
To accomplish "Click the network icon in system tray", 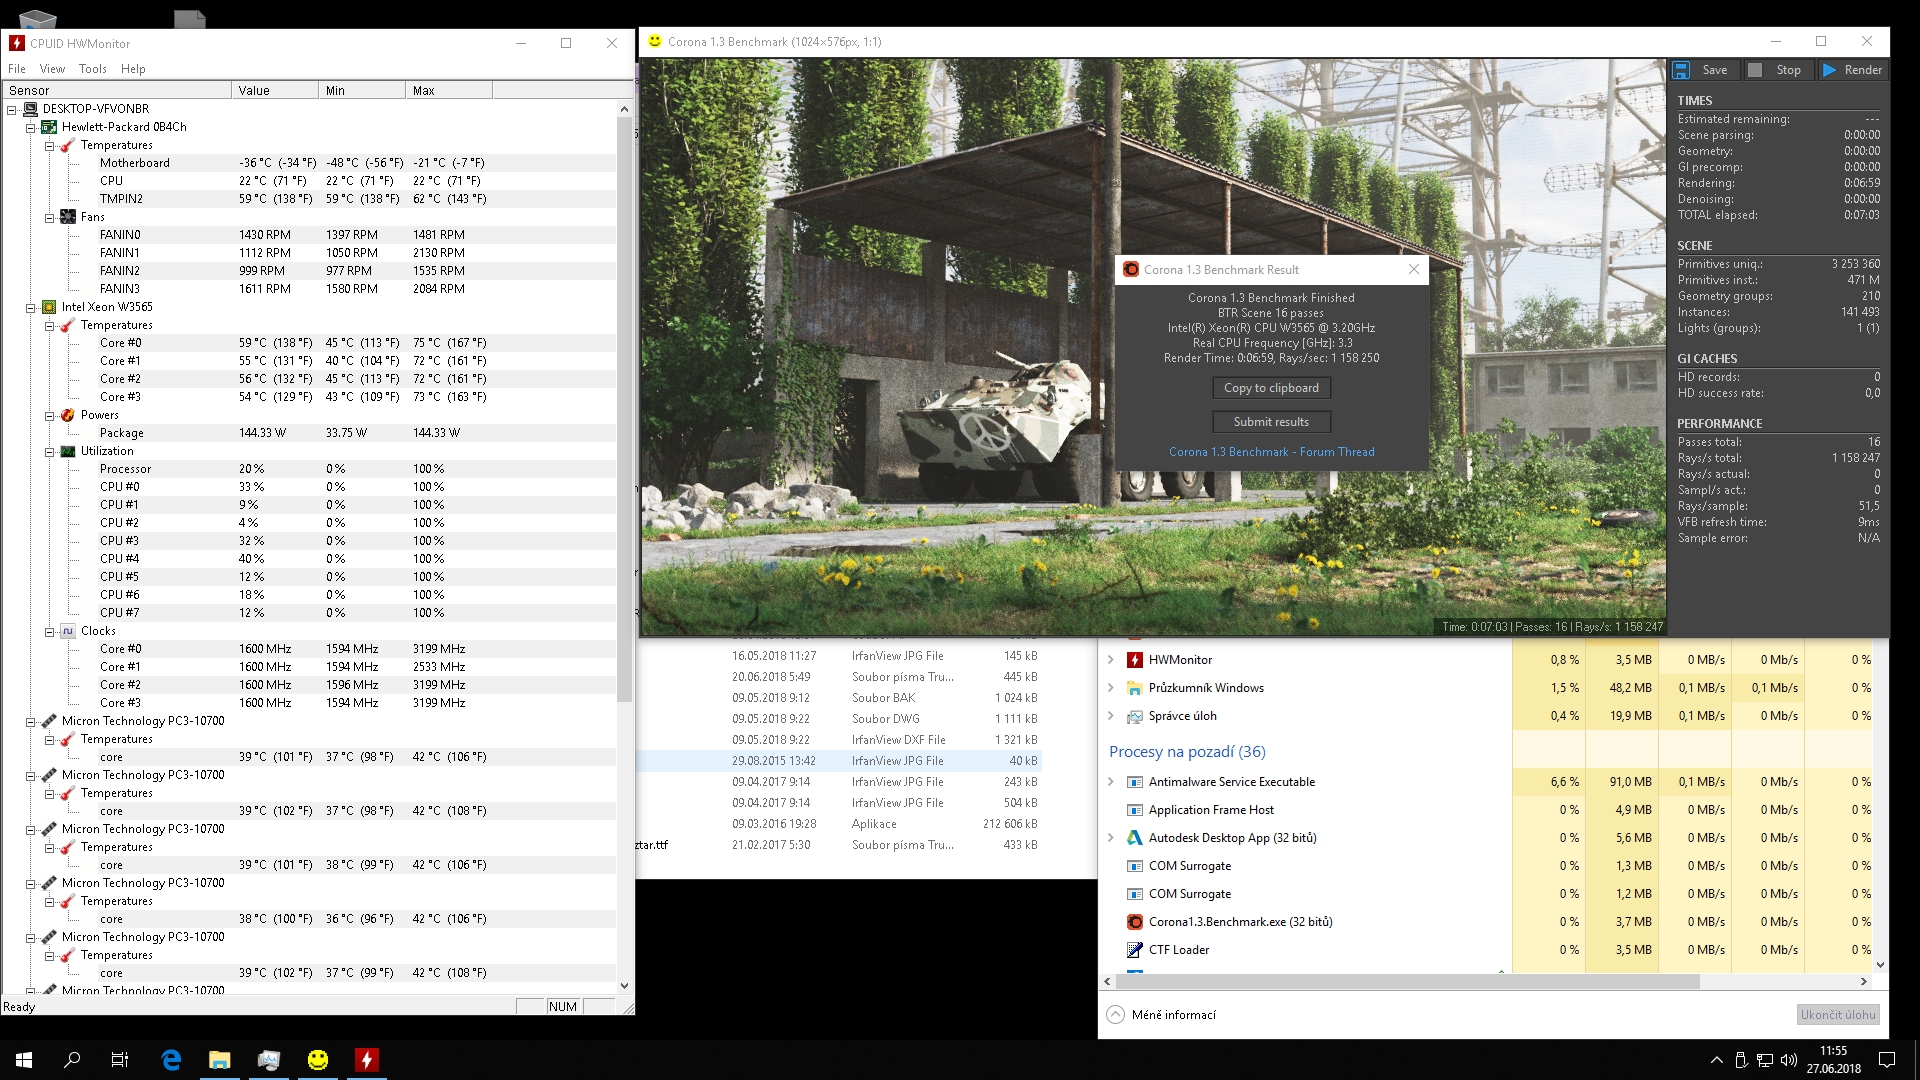I will coord(1765,1060).
